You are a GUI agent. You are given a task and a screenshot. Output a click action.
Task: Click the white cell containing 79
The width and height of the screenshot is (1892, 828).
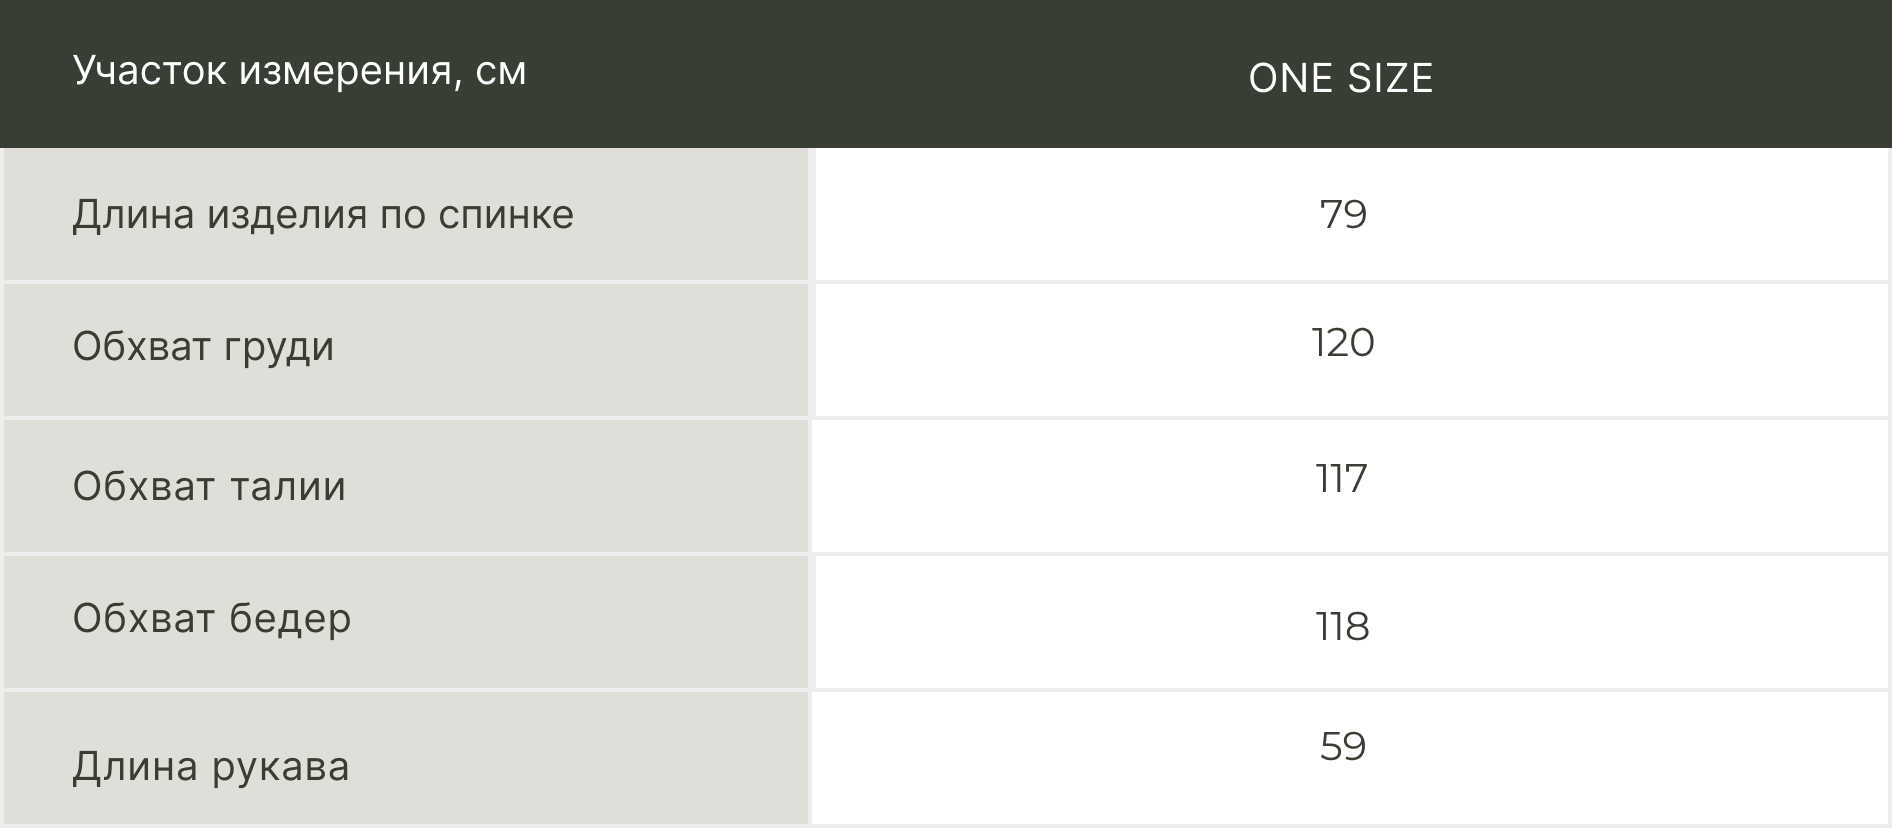1600,215
